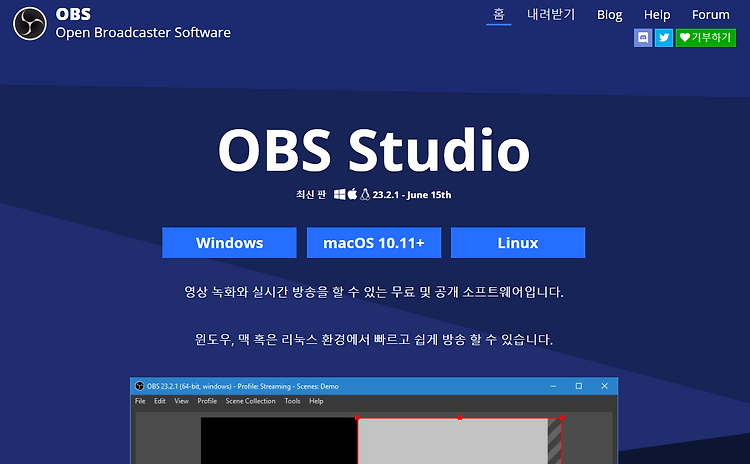
Task: Click the Open Broadcaster Software title link
Action: tap(143, 33)
